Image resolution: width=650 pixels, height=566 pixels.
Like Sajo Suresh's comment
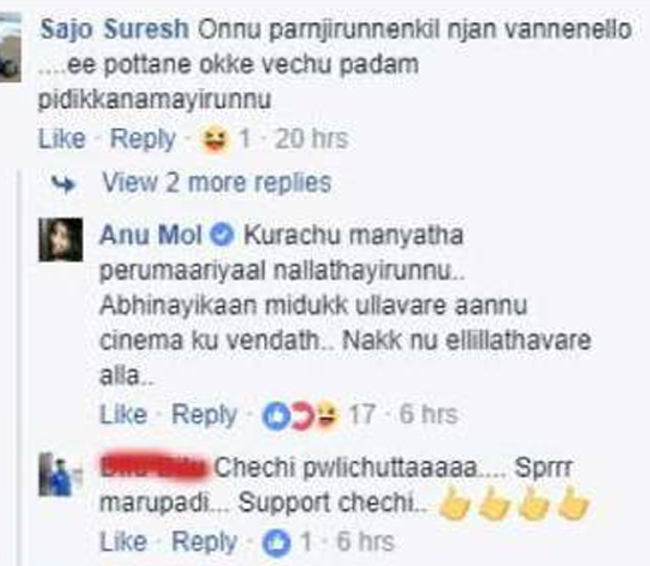tap(62, 138)
